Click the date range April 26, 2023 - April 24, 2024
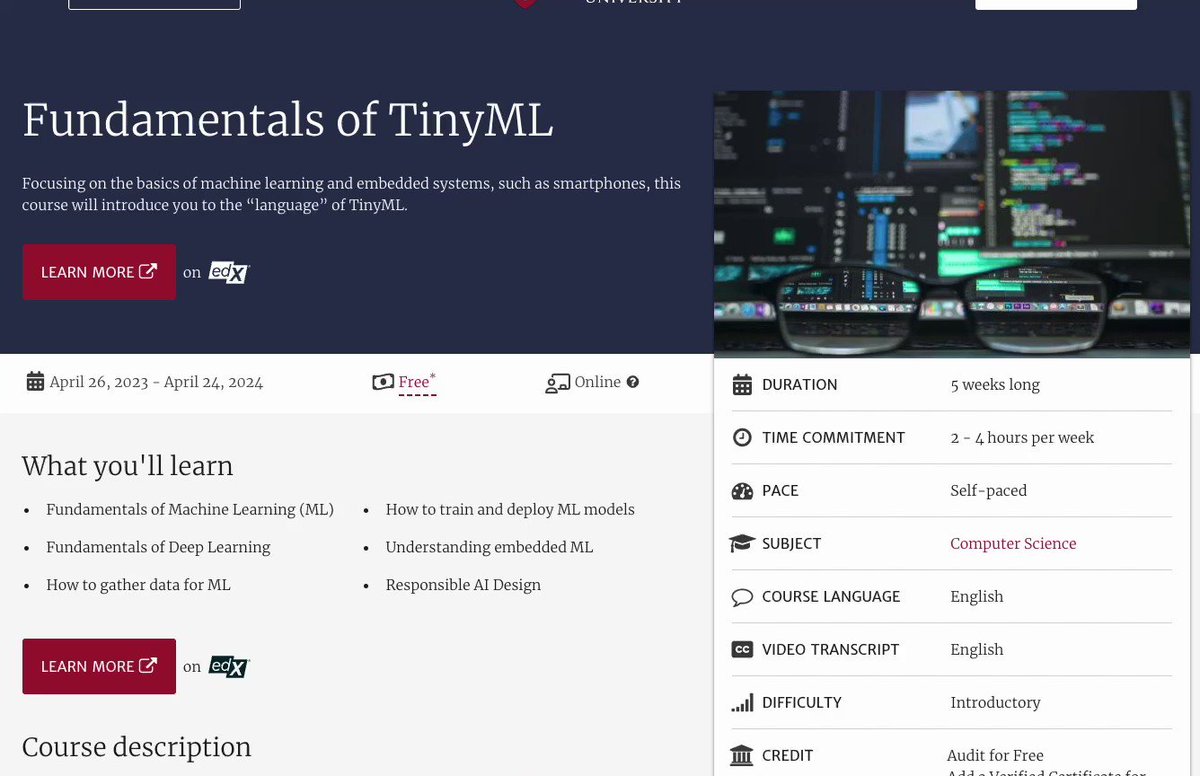 point(156,382)
